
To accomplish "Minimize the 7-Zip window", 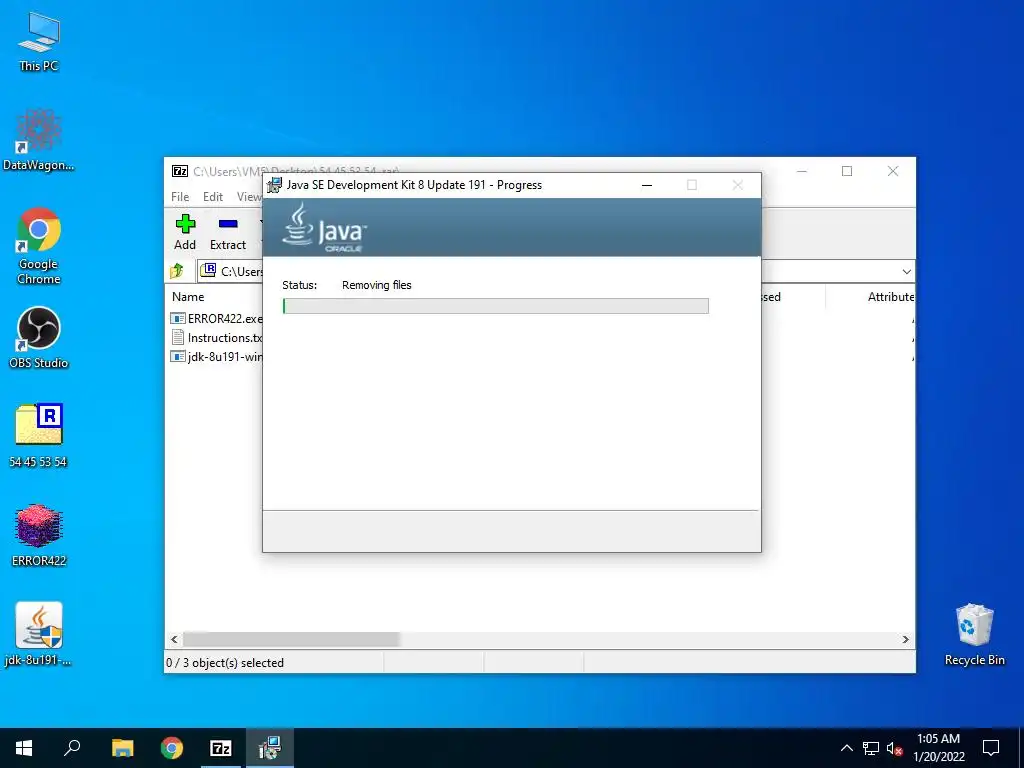I will pos(802,171).
